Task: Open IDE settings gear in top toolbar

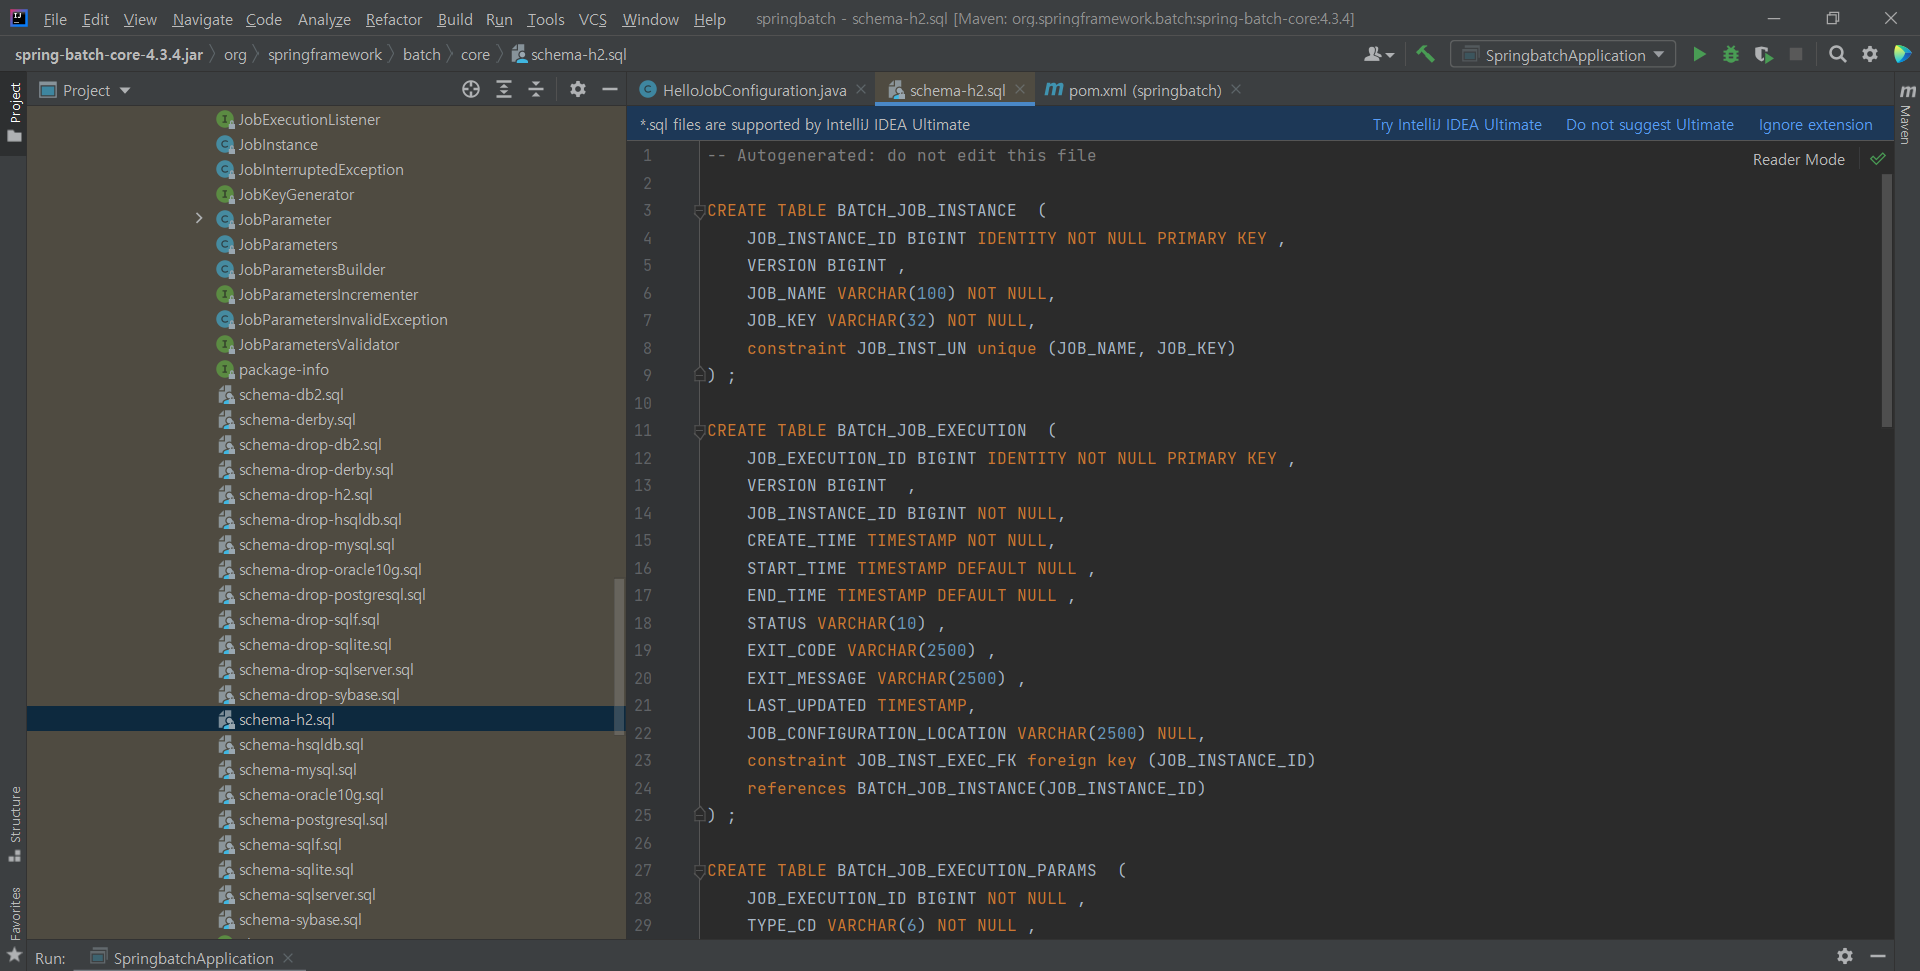Action: (x=1870, y=55)
